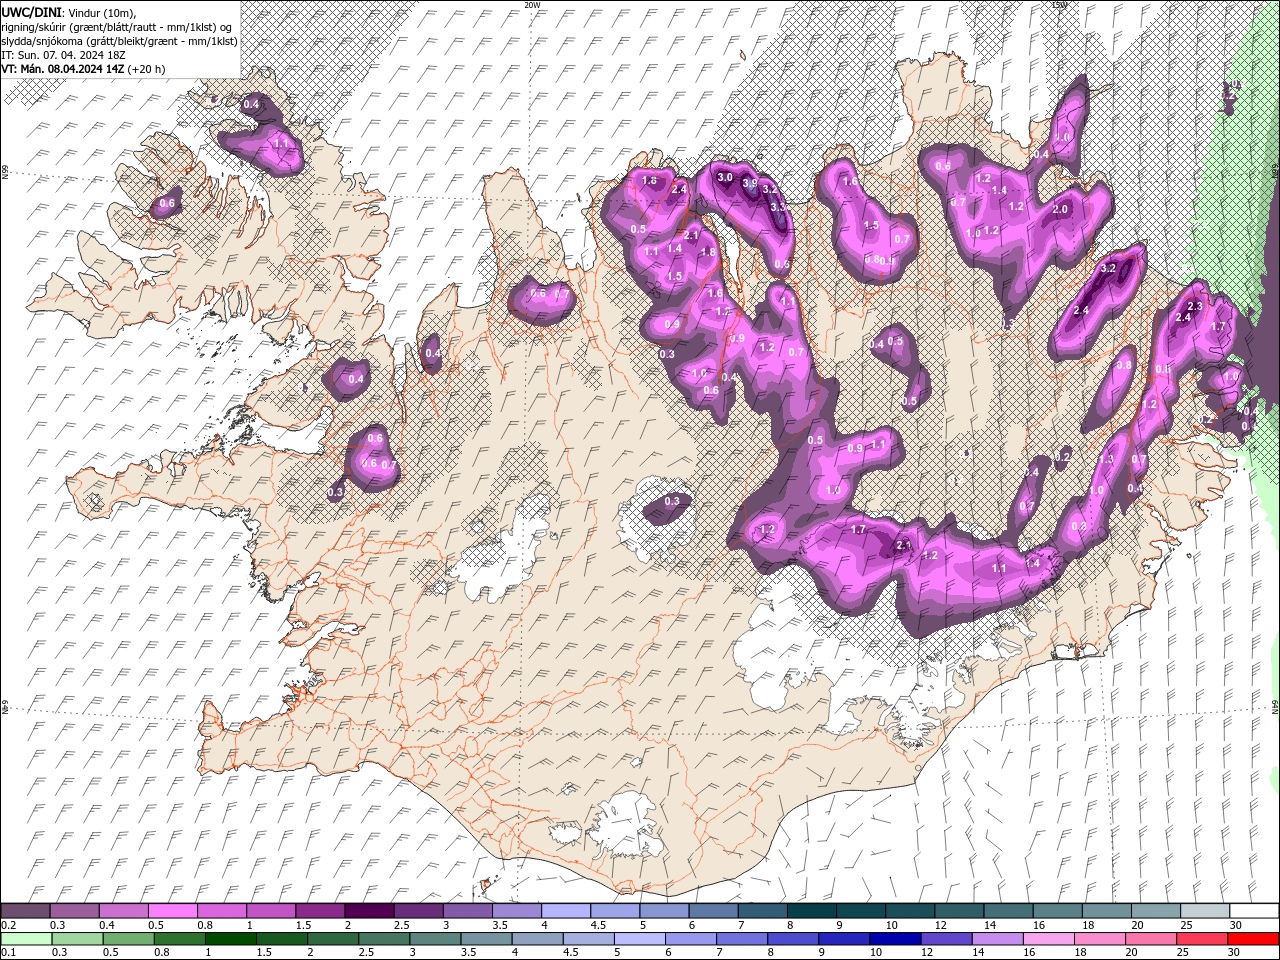Click the 6 swatch in upper legend row
1280x960 pixels.
pyautogui.click(x=713, y=910)
